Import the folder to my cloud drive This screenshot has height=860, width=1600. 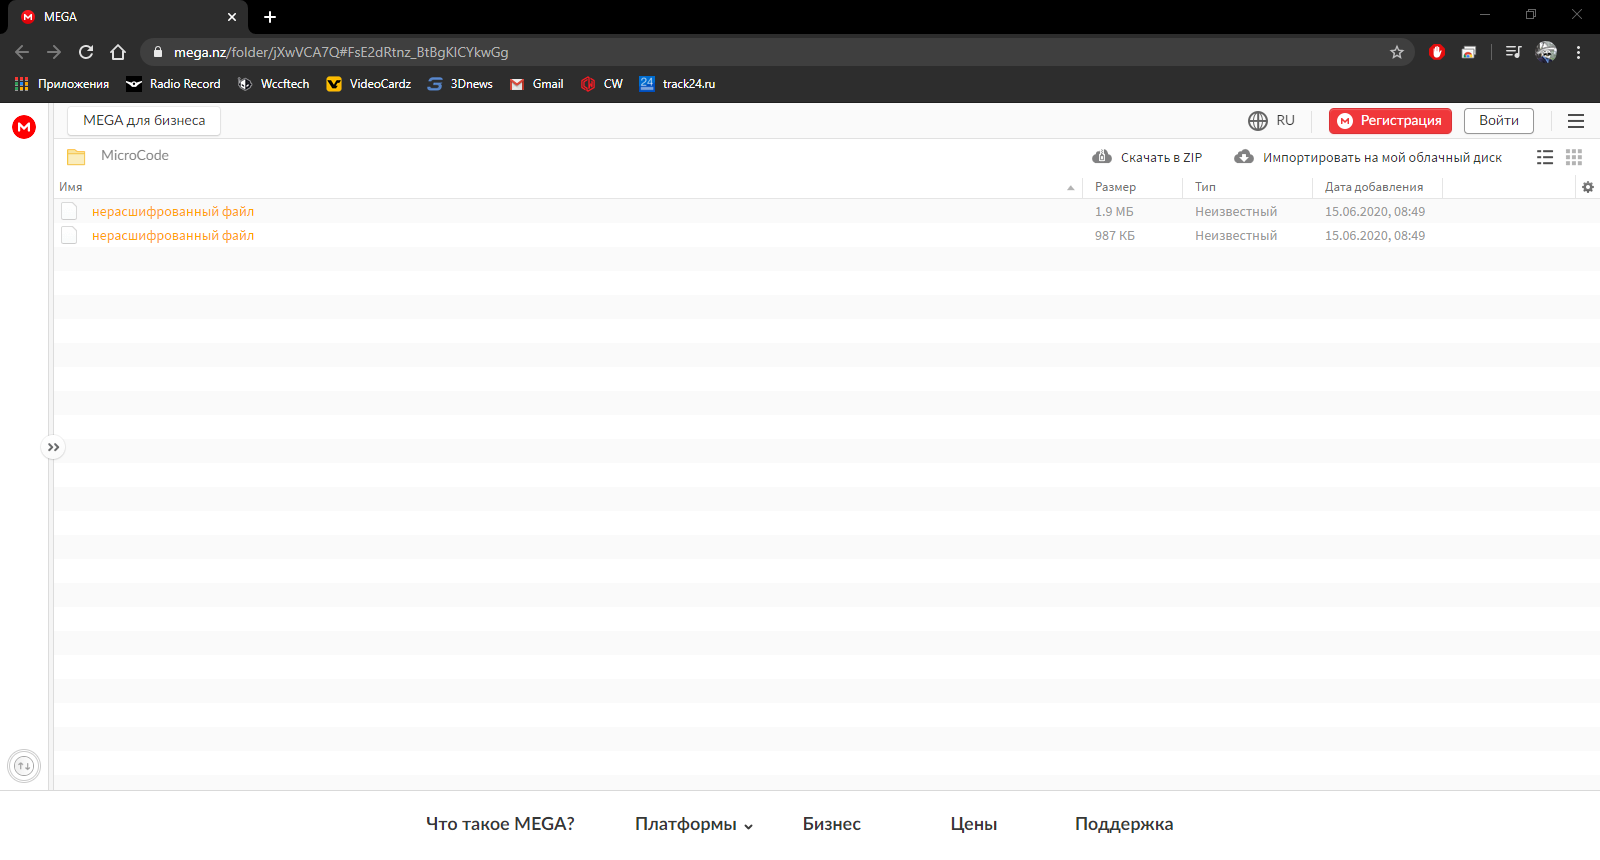[x=1368, y=157]
